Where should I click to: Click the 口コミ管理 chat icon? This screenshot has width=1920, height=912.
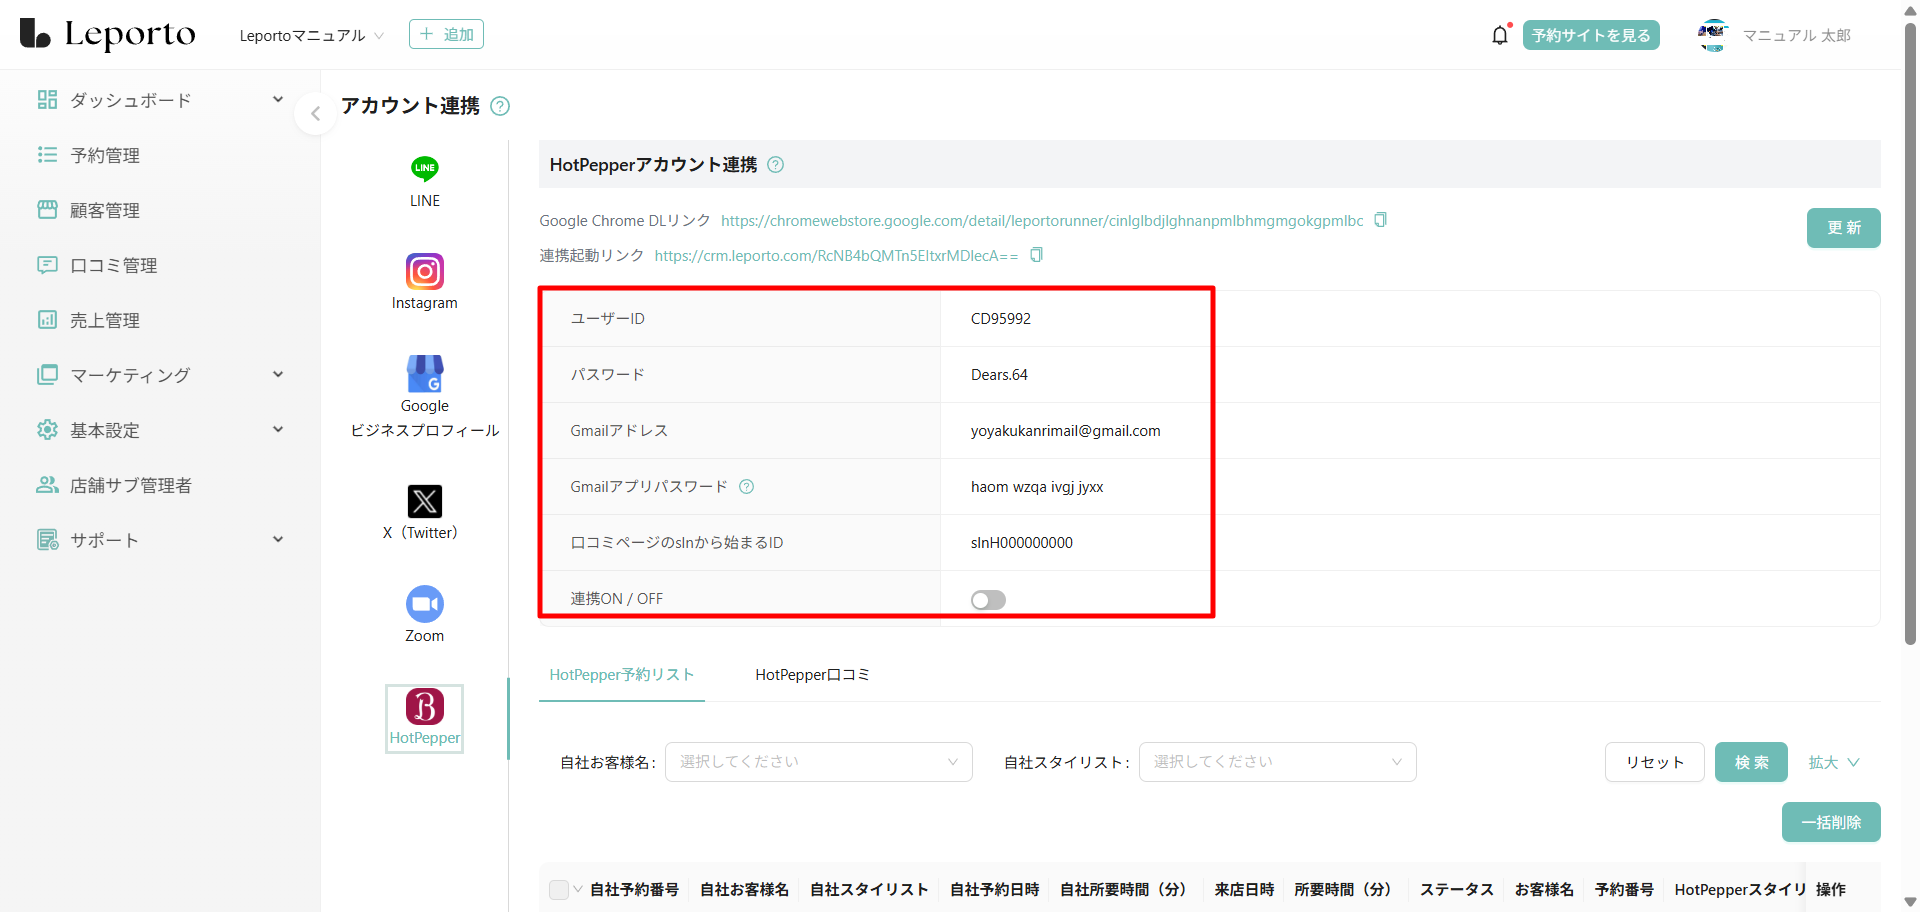47,265
